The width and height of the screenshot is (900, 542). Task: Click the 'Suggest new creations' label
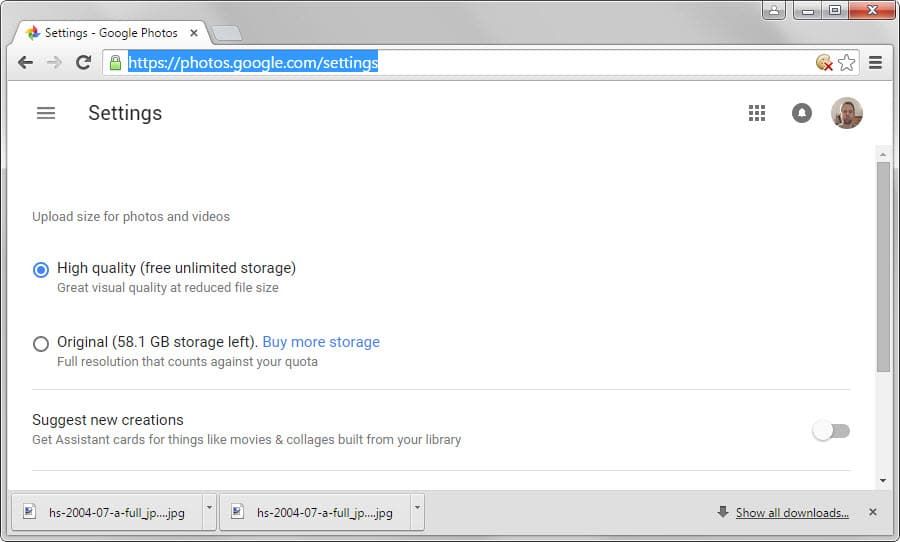(108, 420)
